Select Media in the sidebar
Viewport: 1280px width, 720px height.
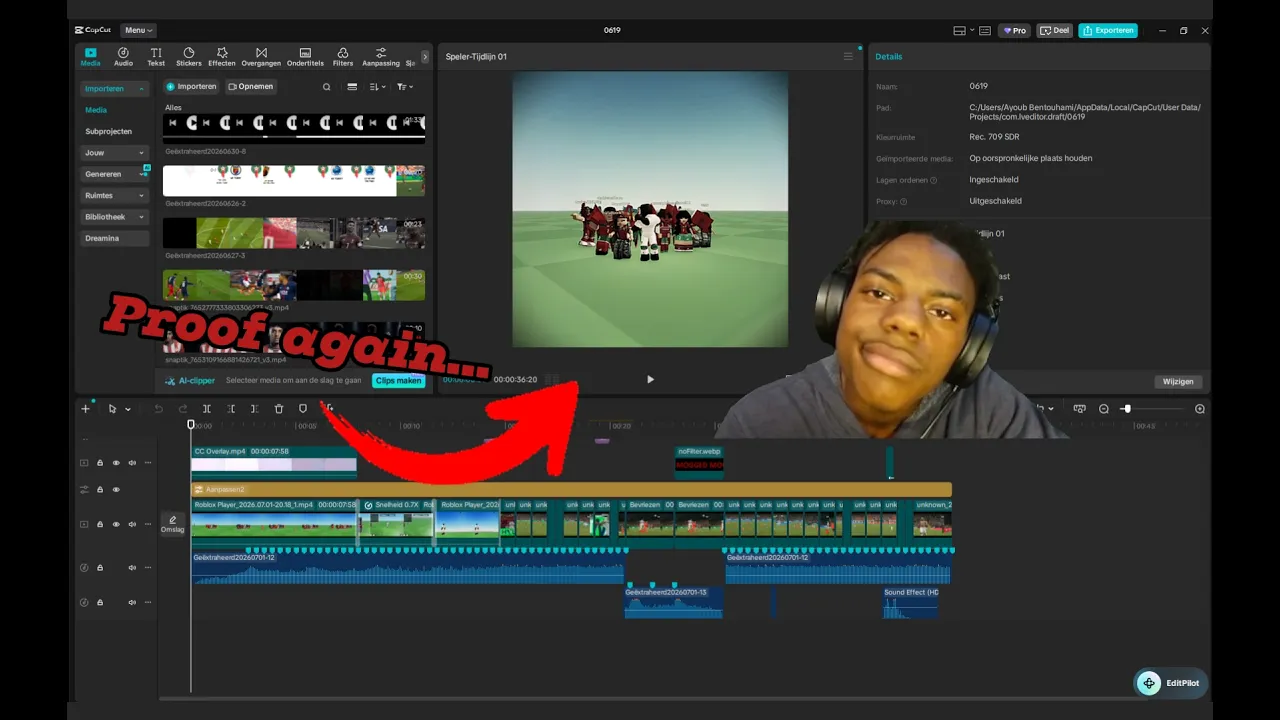[x=96, y=110]
